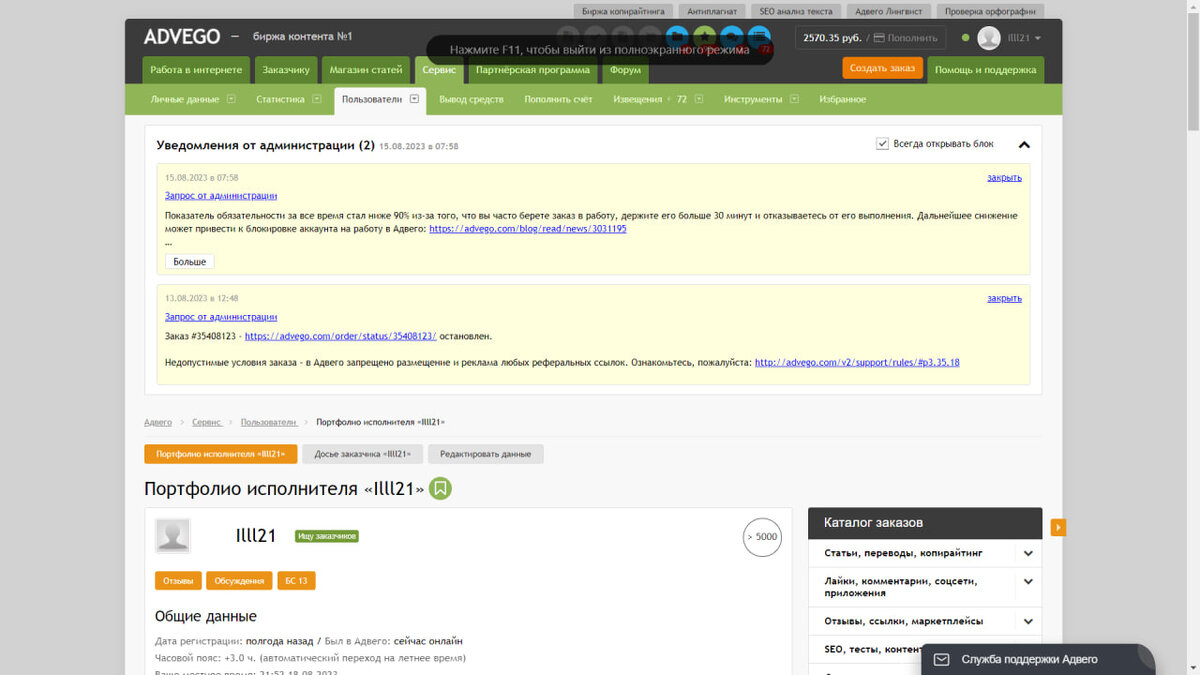This screenshot has width=1200, height=675.
Task: Select the 'Сервис' tab
Action: (439, 70)
